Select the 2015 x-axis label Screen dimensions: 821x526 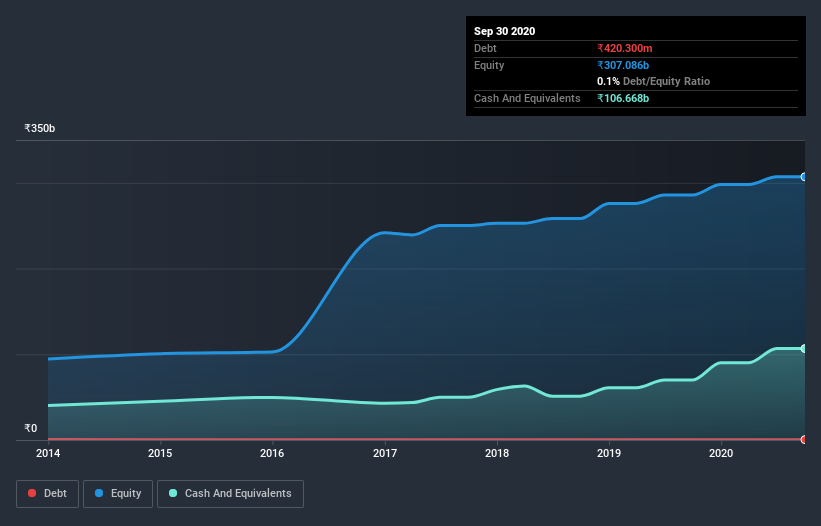coord(160,453)
